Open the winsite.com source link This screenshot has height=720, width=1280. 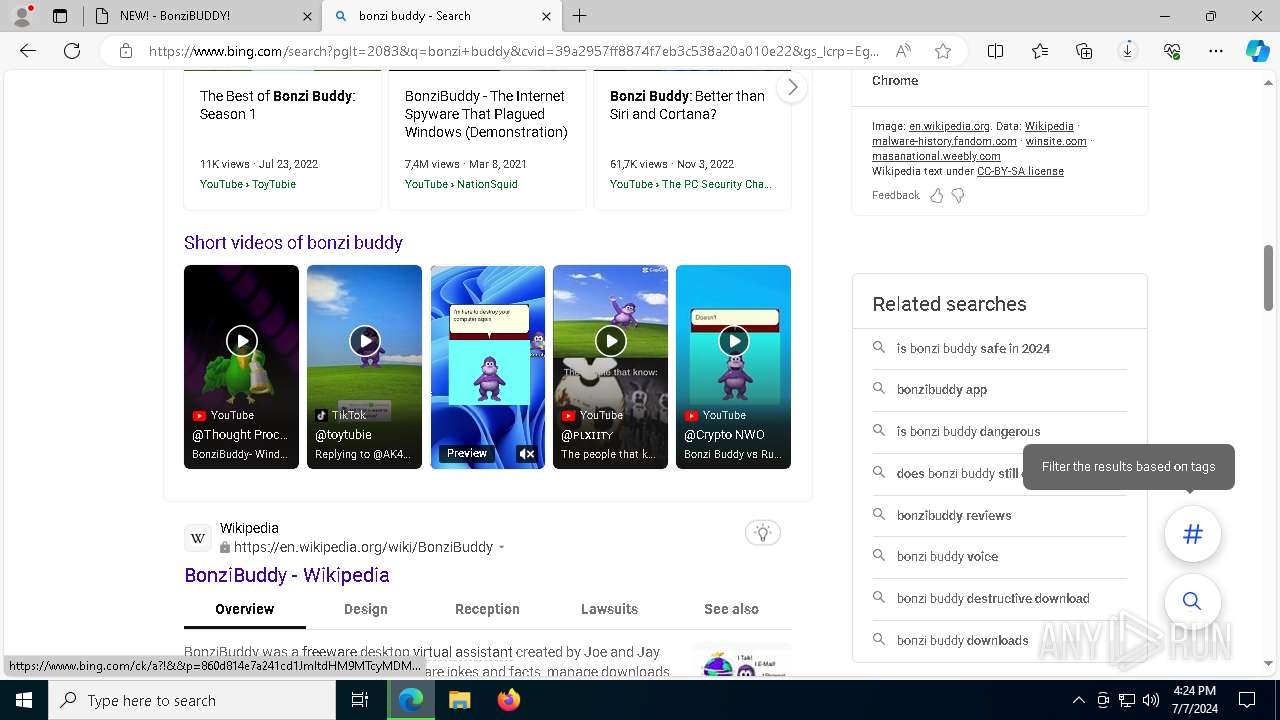click(1056, 142)
